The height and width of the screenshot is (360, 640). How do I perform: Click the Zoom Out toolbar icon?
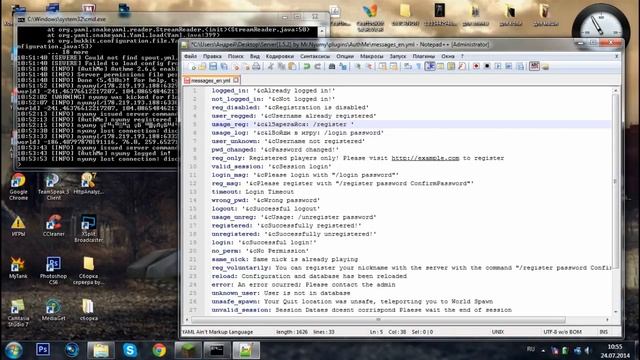[x=369, y=66]
